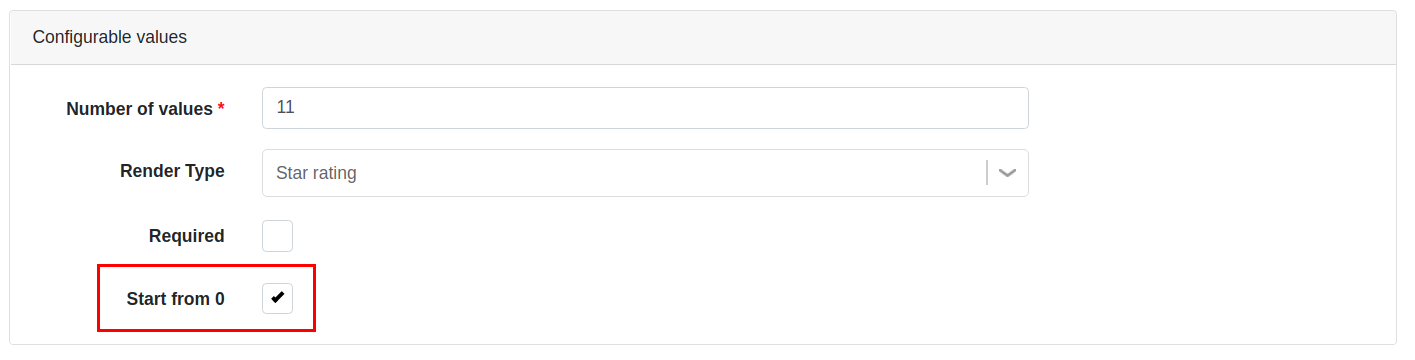Click the separator line beside the dropdown chevron
This screenshot has width=1415, height=360.
click(x=987, y=173)
